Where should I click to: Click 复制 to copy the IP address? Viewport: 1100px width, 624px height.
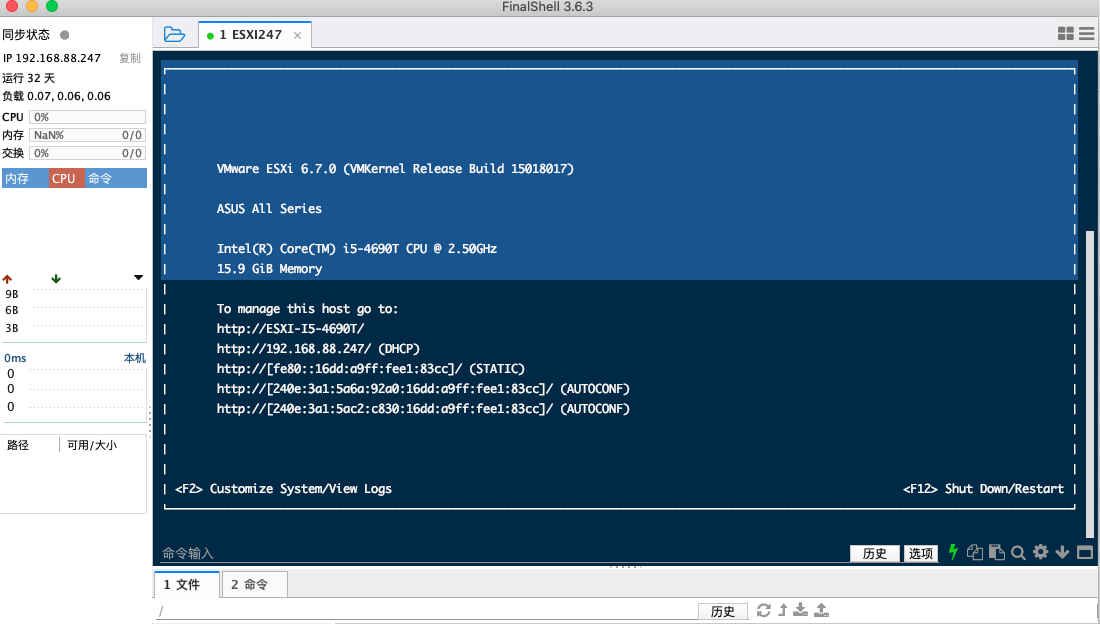pos(130,58)
